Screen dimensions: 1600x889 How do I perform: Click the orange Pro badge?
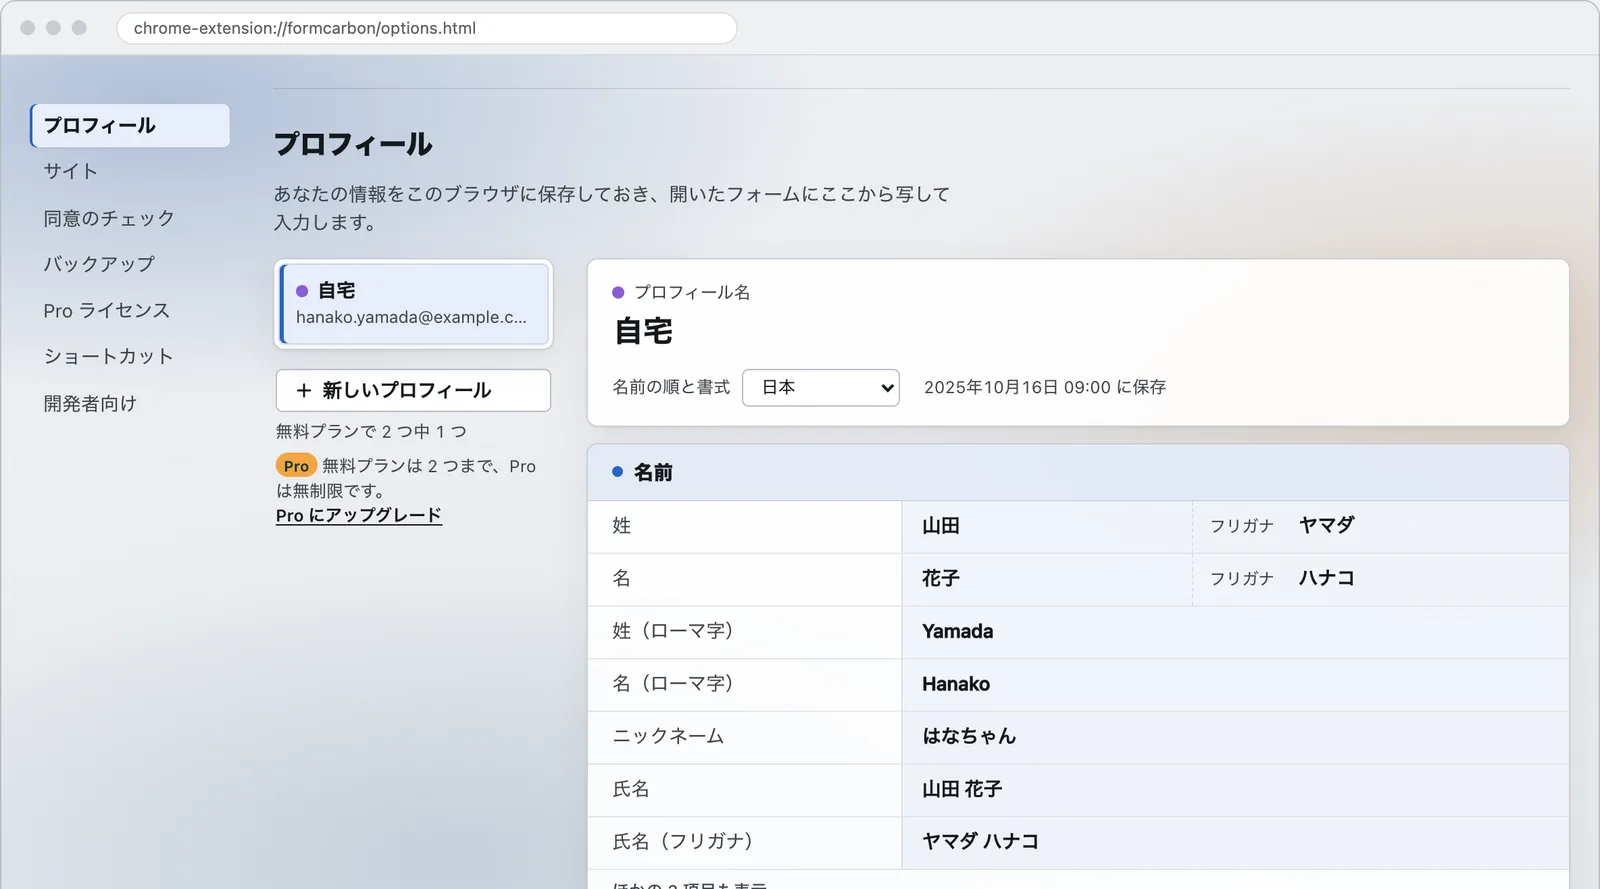pyautogui.click(x=296, y=466)
